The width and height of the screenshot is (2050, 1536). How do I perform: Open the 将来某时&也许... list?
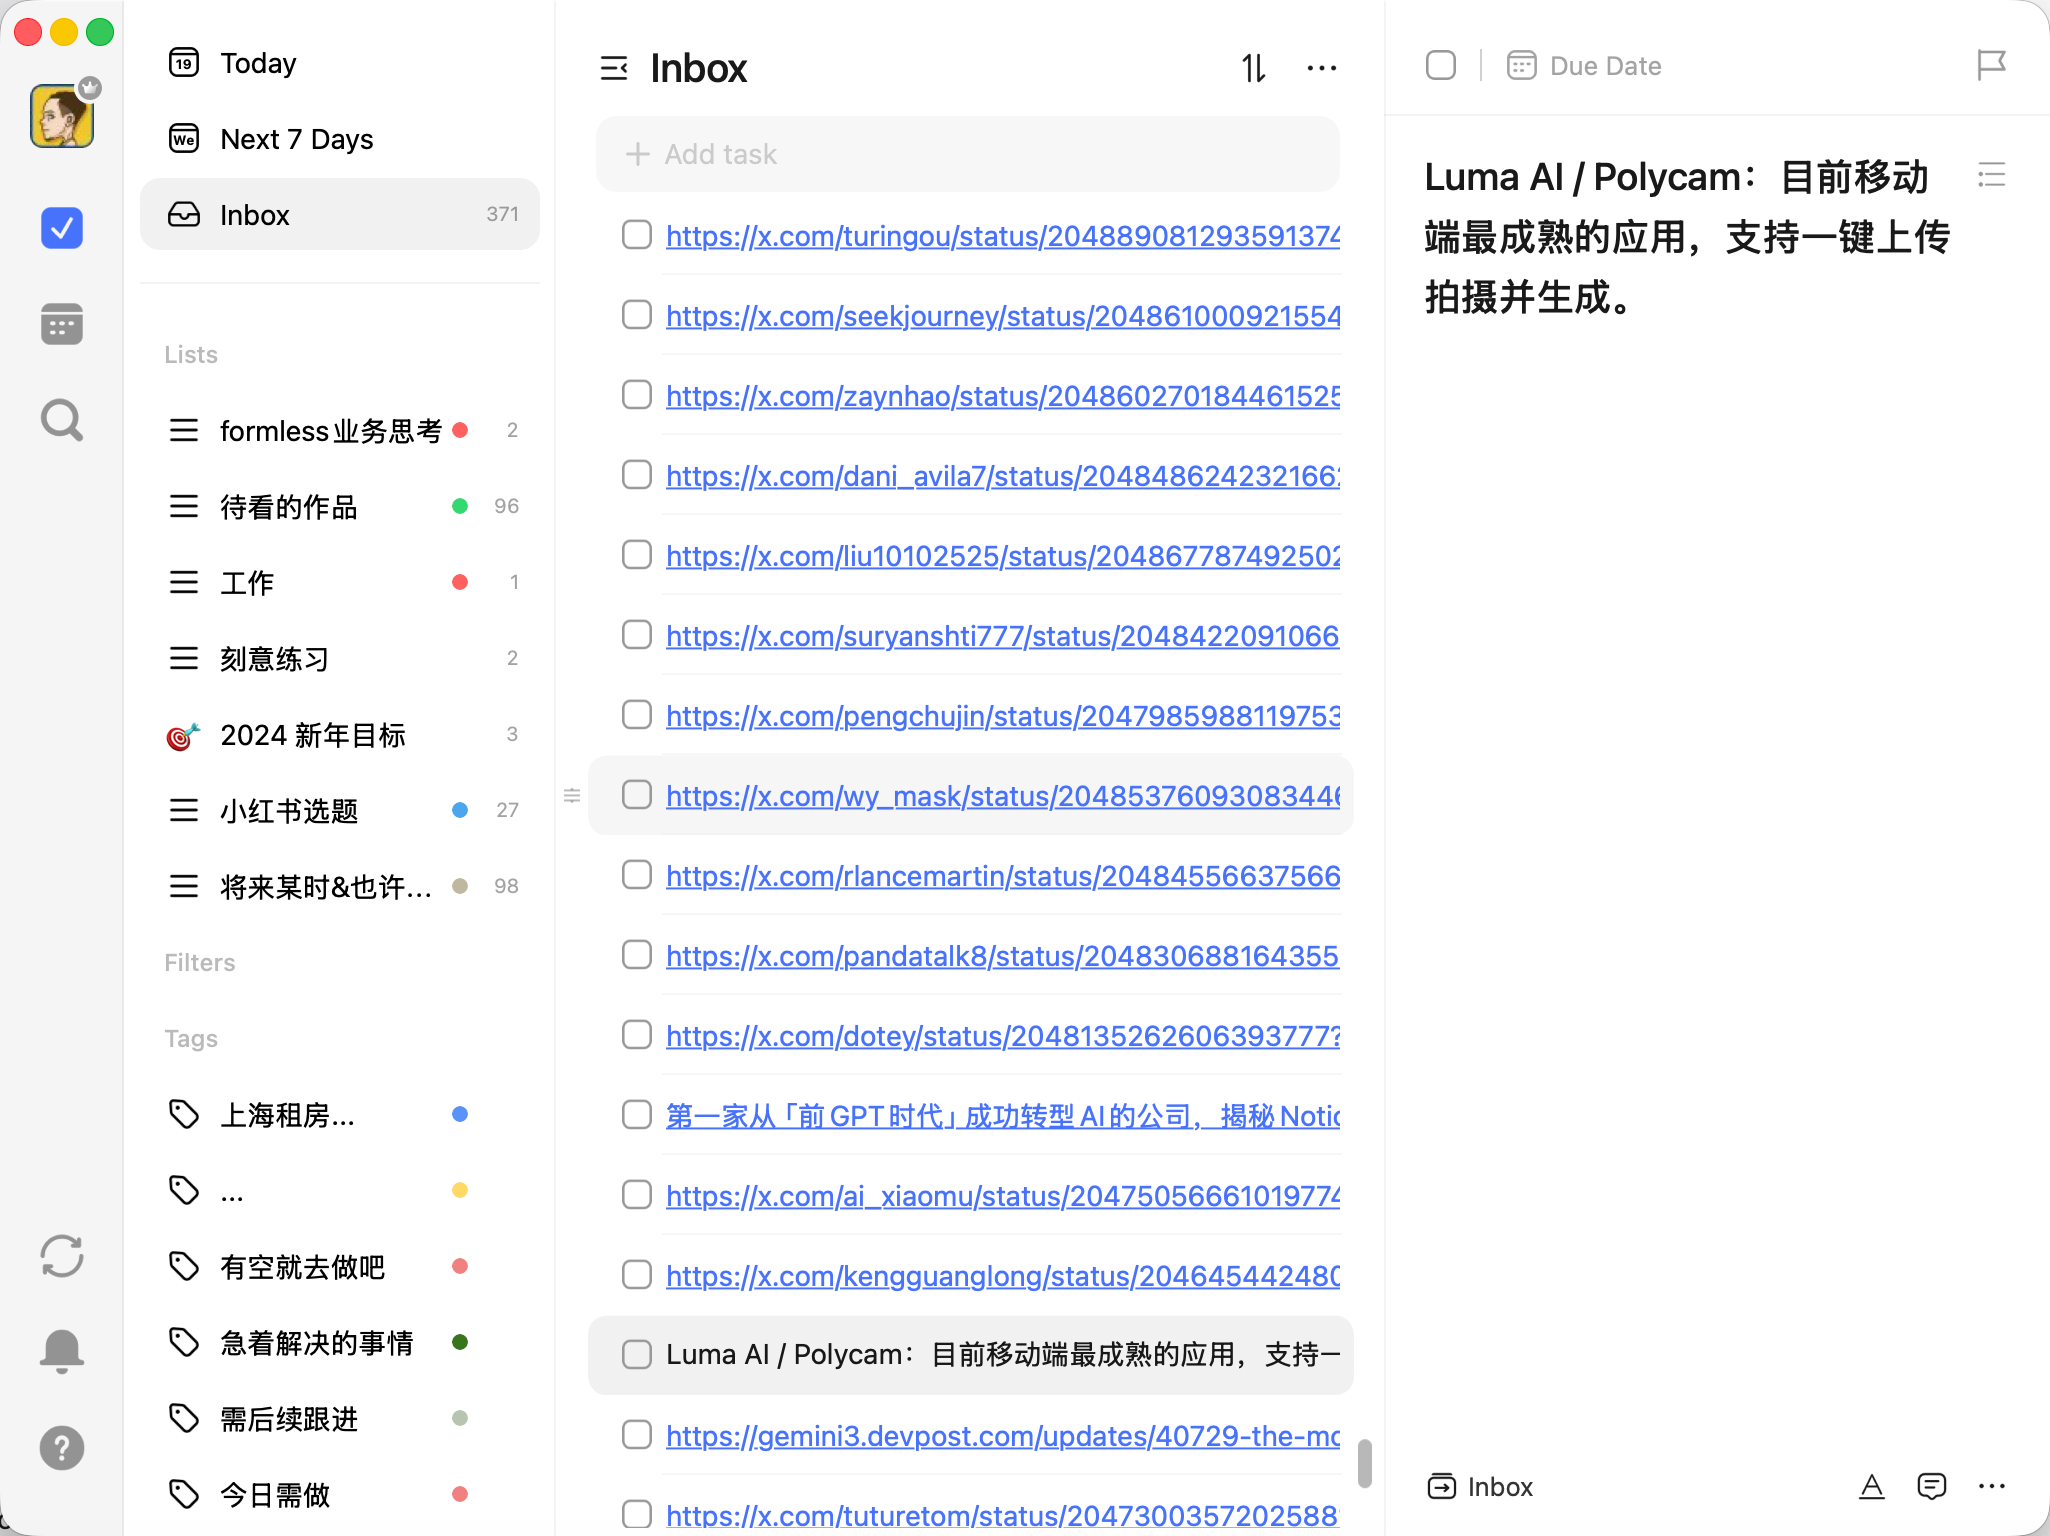(x=340, y=886)
